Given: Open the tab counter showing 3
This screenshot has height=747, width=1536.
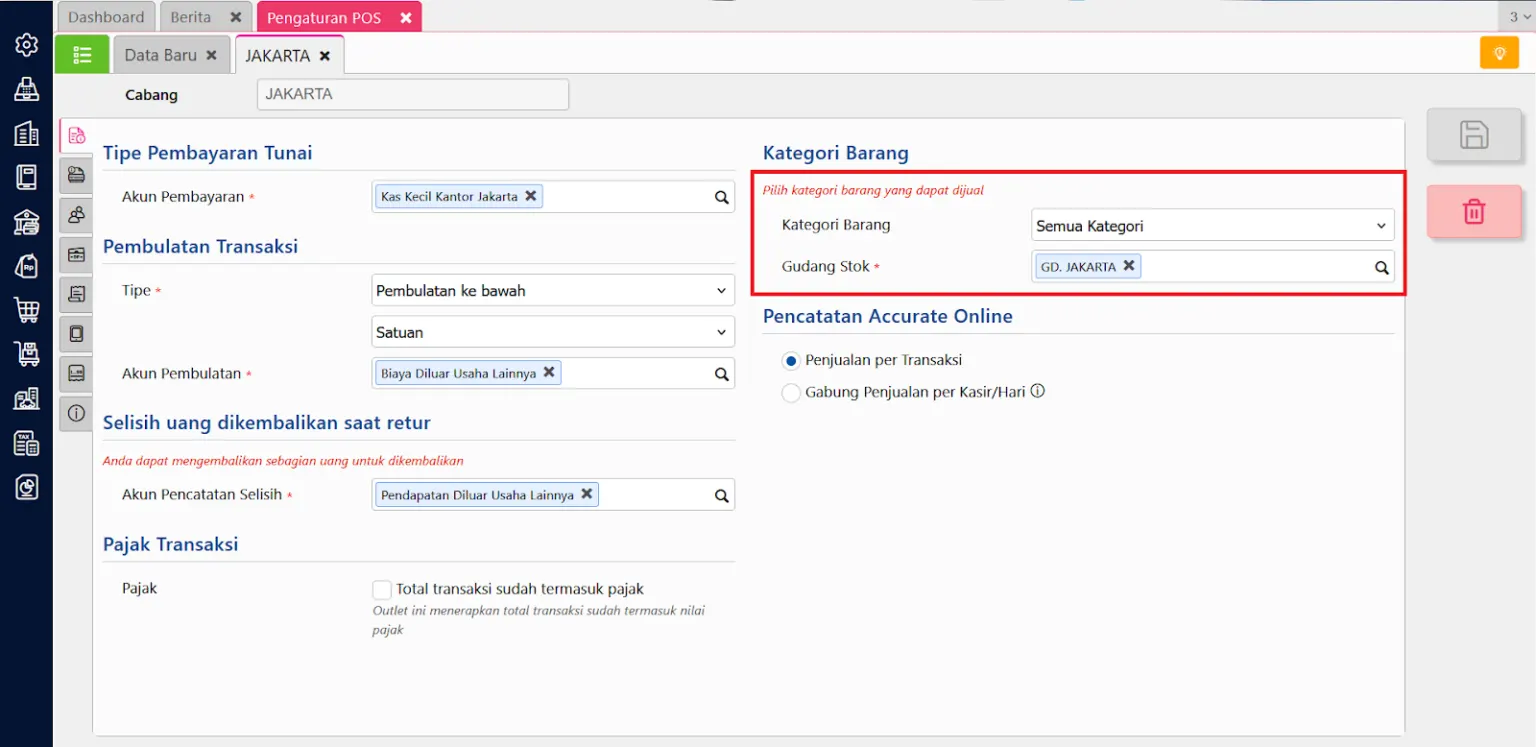Looking at the screenshot, I should point(1517,17).
